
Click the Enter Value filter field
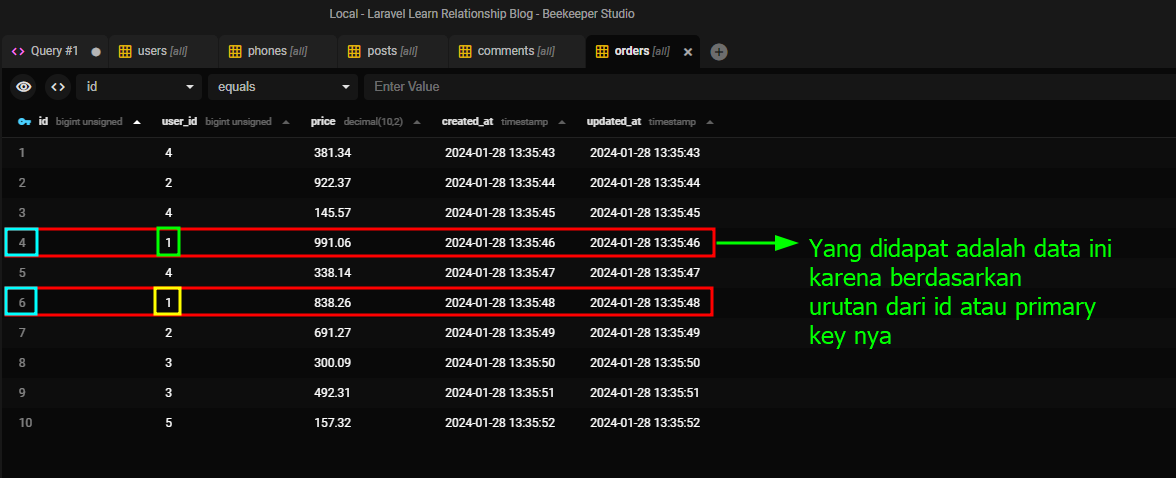tap(760, 87)
